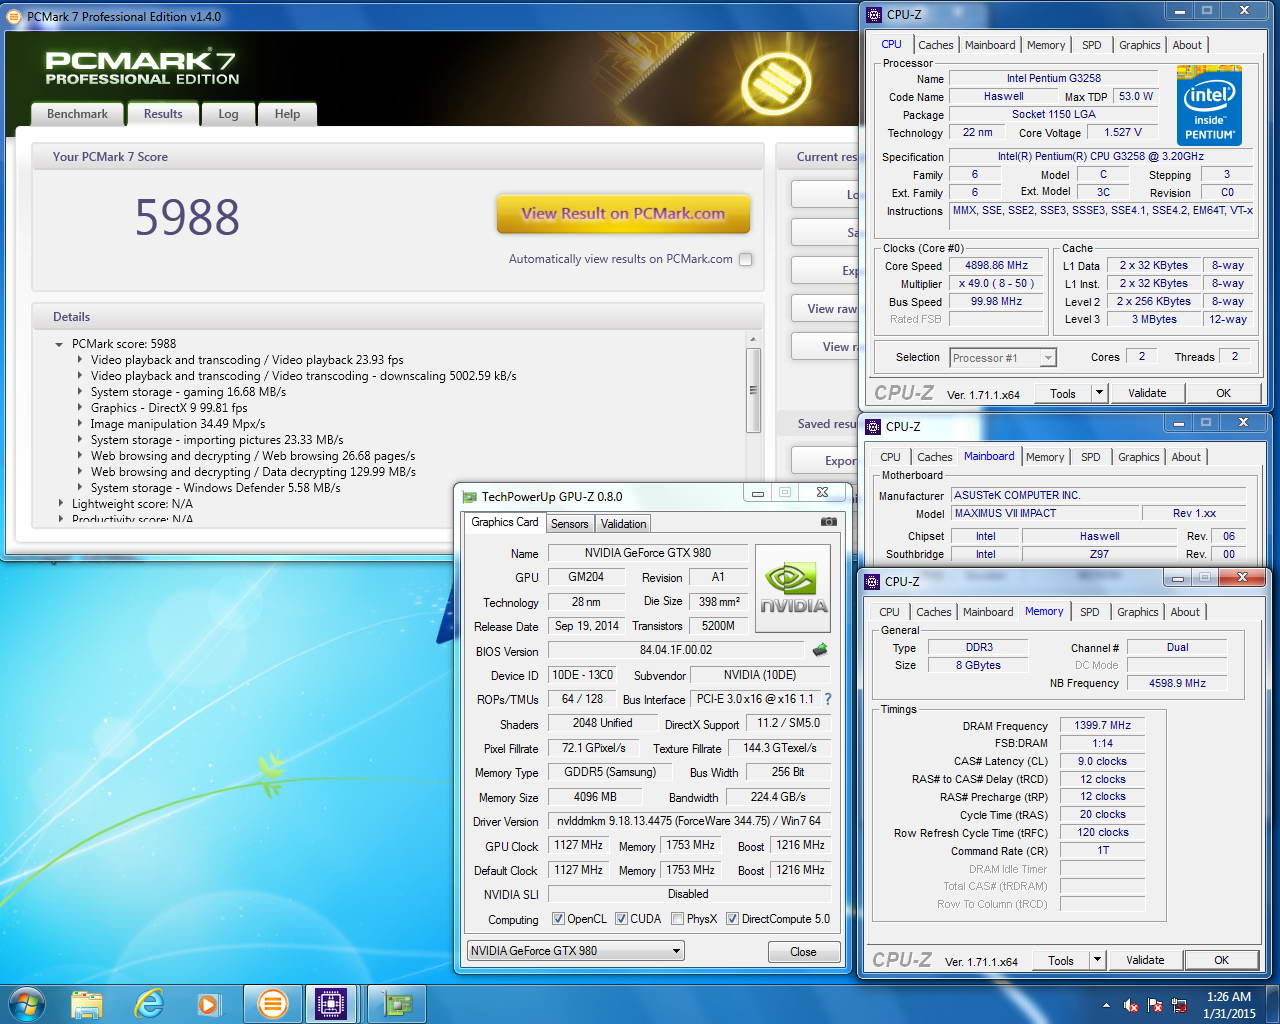Click the MAXIMUS VII IMPACT model field
1280x1024 pixels.
click(1043, 513)
